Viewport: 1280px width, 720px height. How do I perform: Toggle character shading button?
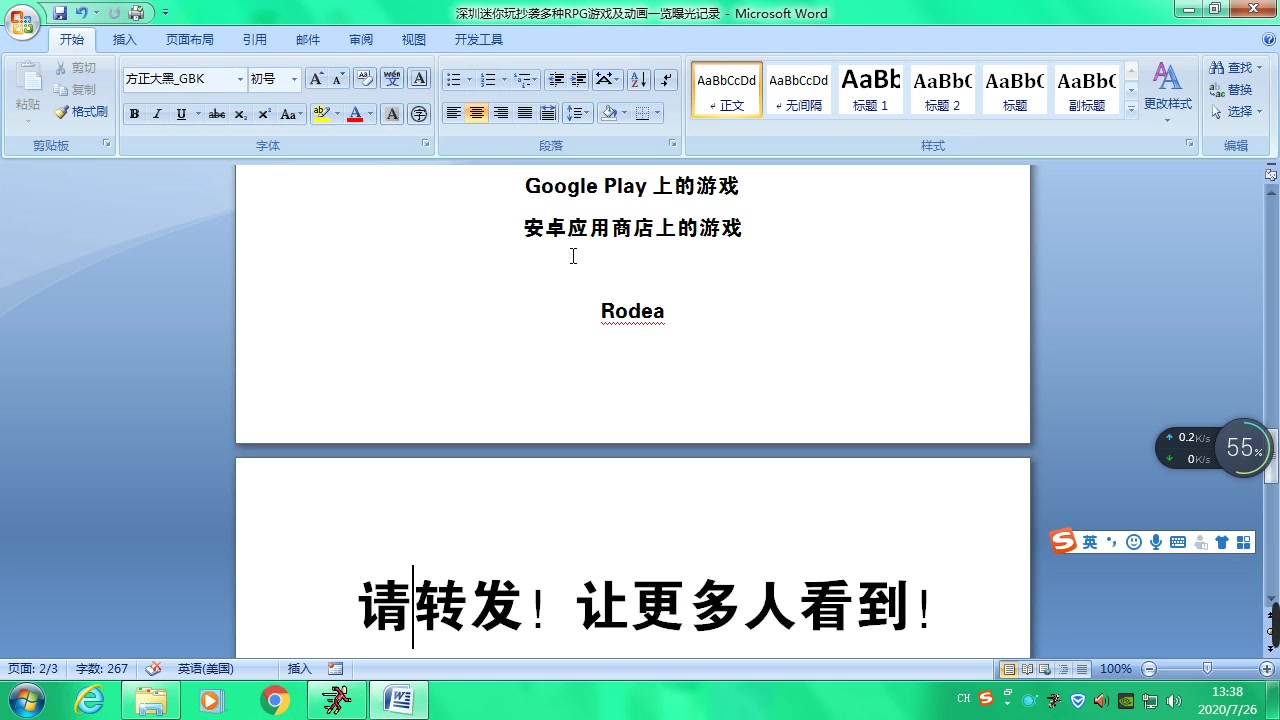click(x=392, y=114)
